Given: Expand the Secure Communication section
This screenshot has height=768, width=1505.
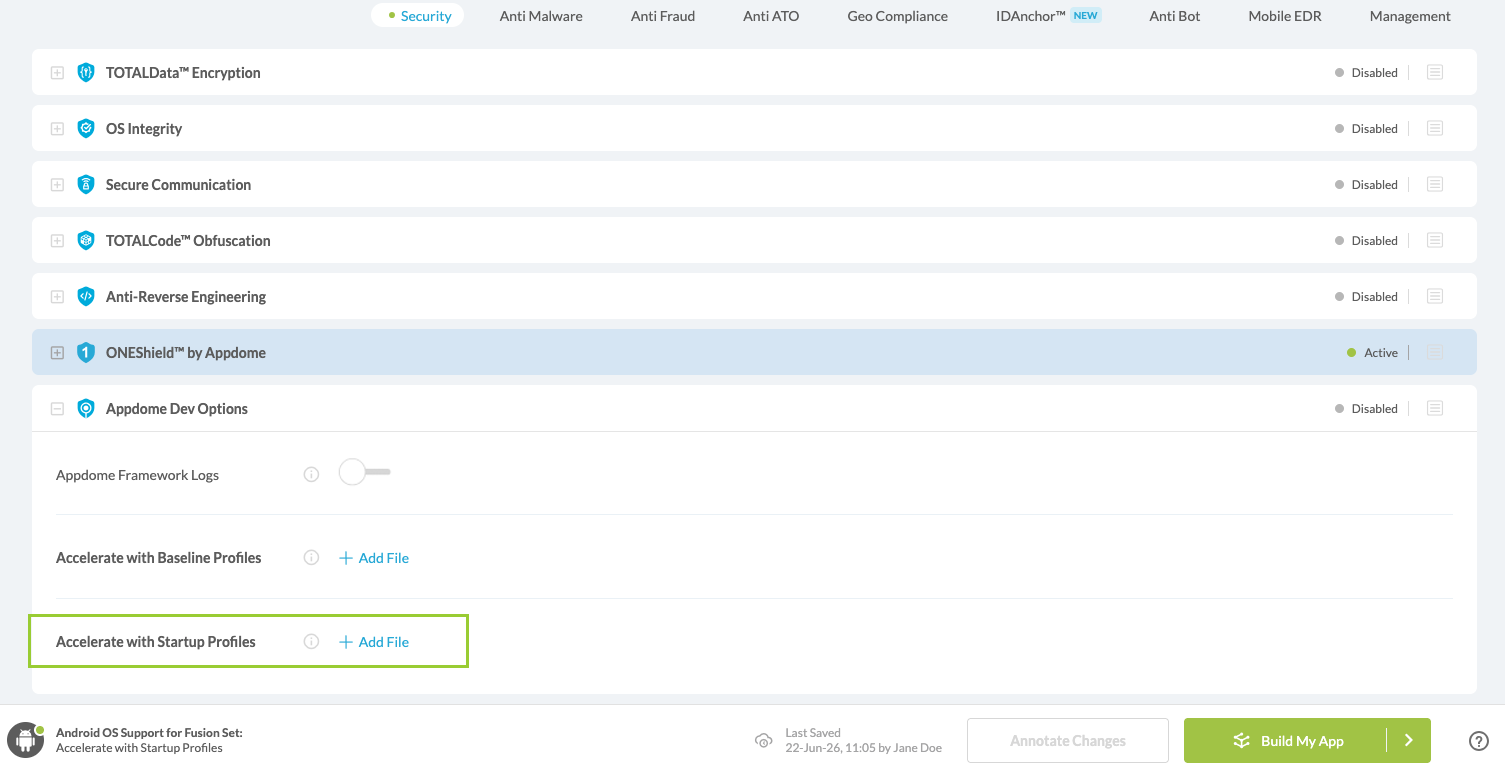Looking at the screenshot, I should (x=57, y=185).
